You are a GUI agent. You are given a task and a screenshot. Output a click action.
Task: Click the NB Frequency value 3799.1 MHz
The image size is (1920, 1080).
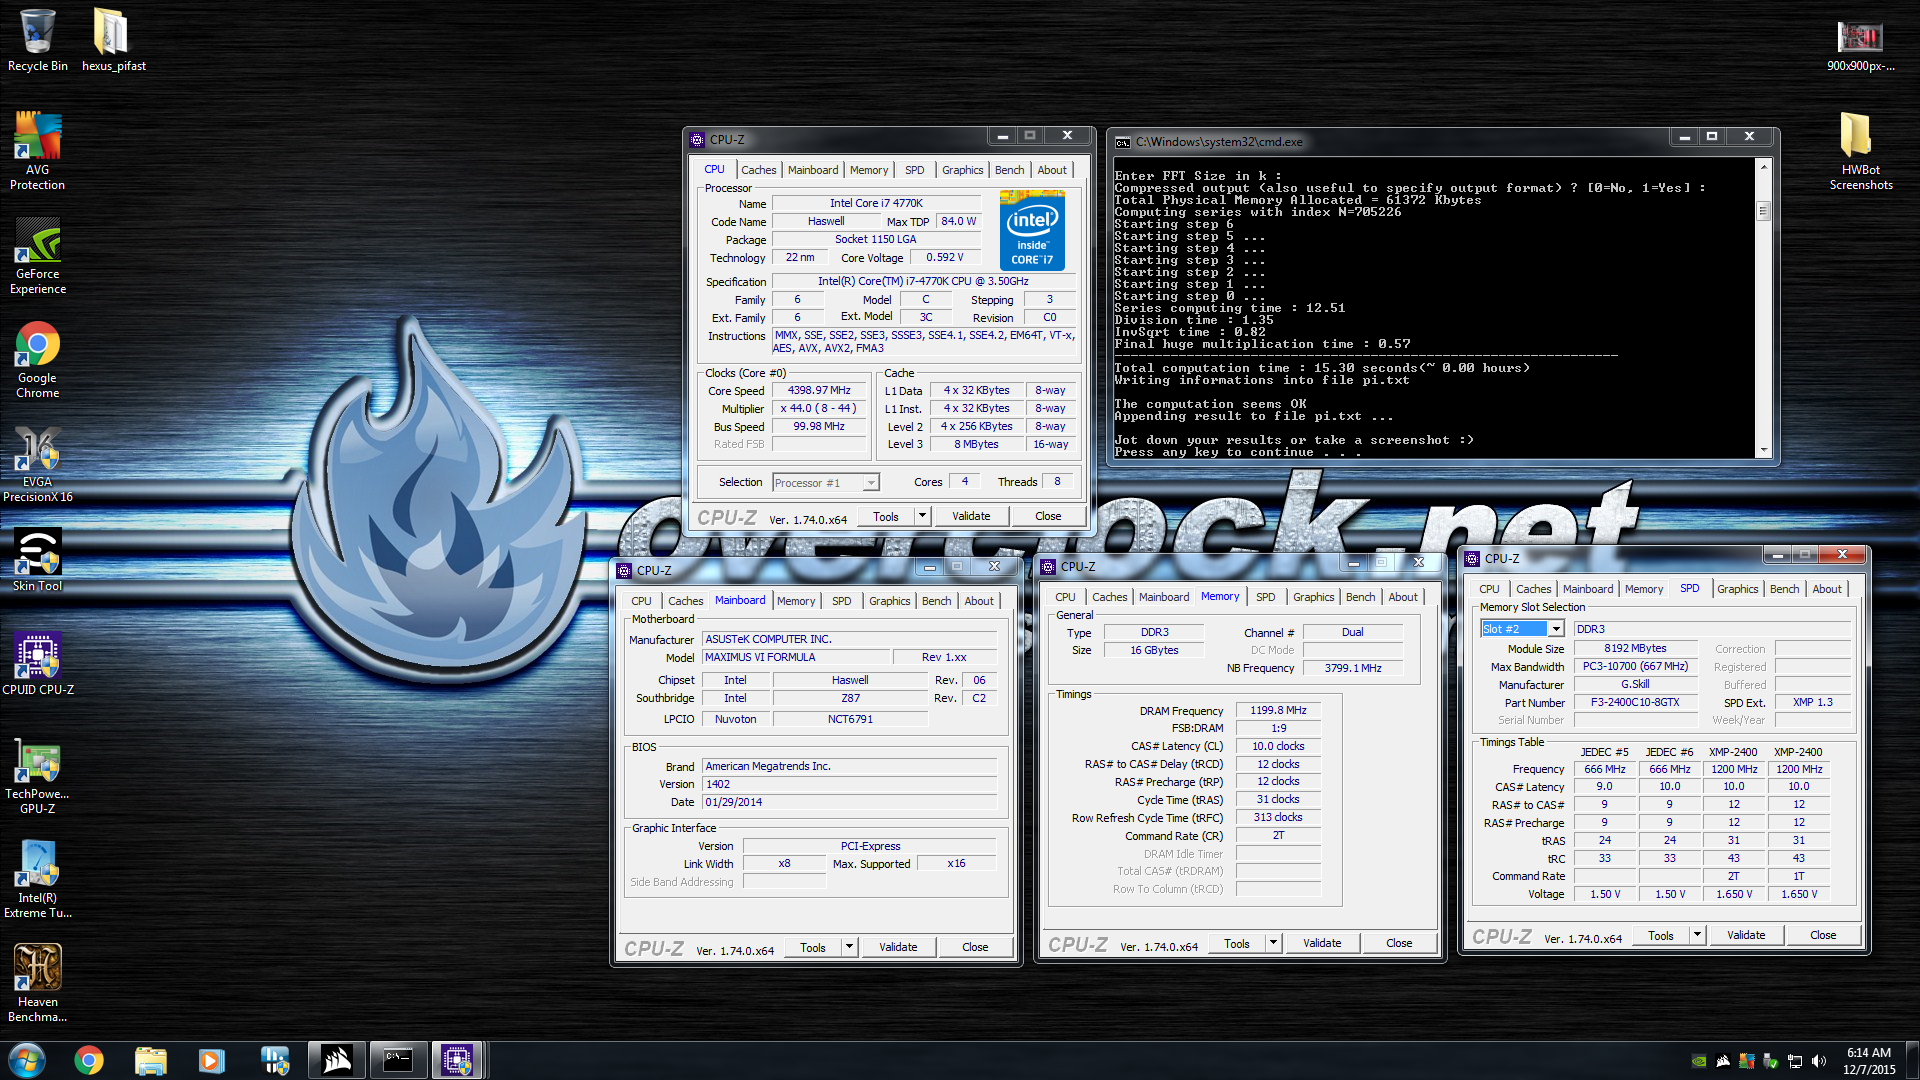pos(1353,668)
